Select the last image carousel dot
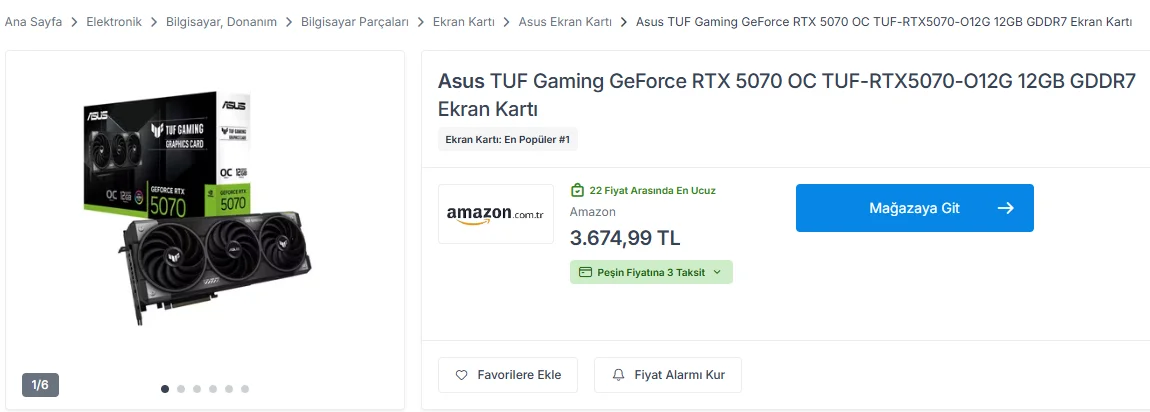Image resolution: width=1150 pixels, height=412 pixels. 245,389
